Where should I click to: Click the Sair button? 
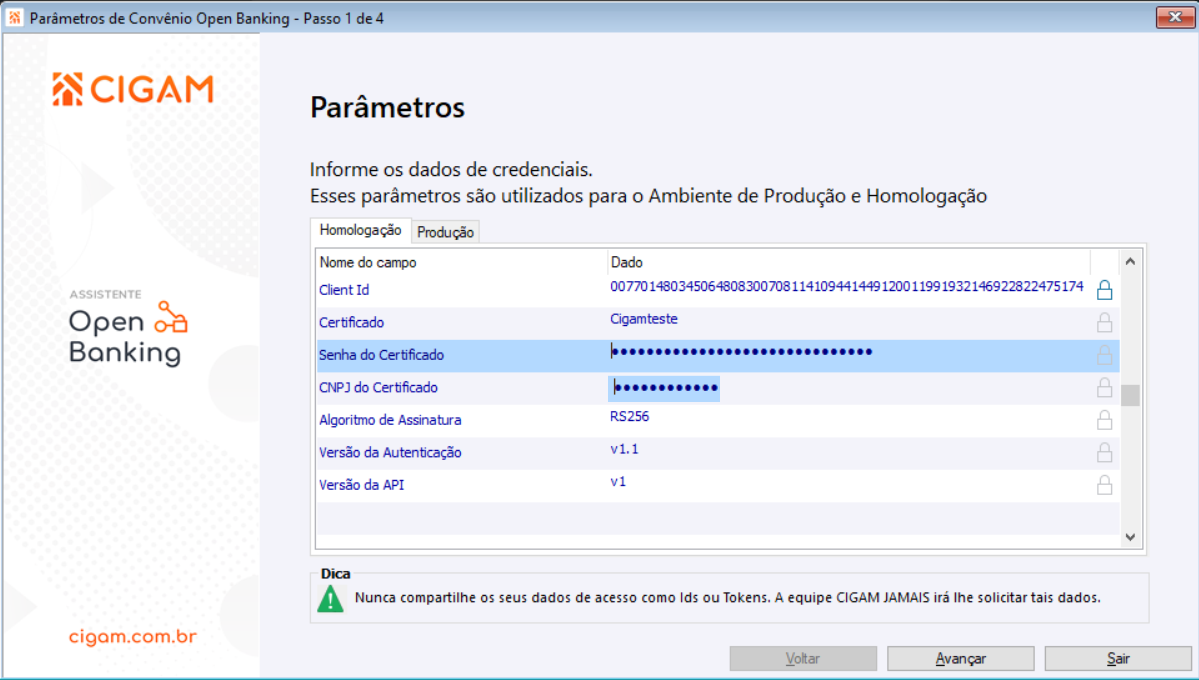[1118, 659]
